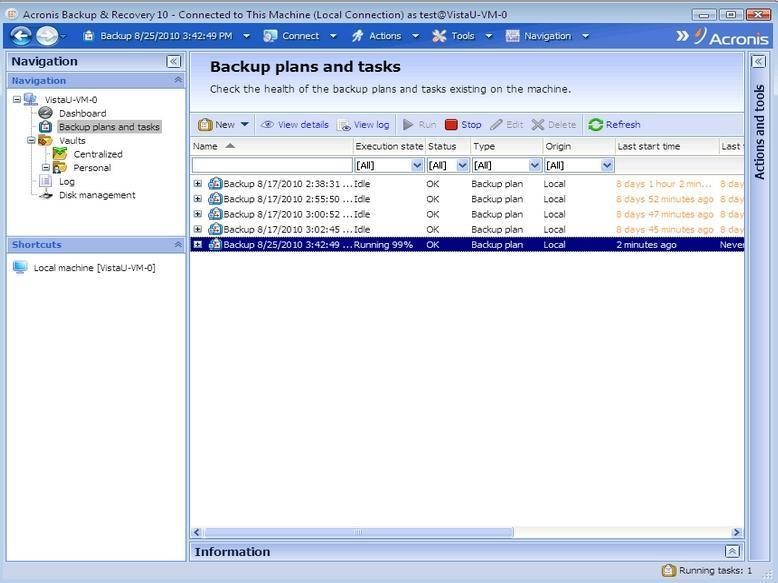Select Vaults in navigation tree
The width and height of the screenshot is (778, 583).
pos(72,140)
